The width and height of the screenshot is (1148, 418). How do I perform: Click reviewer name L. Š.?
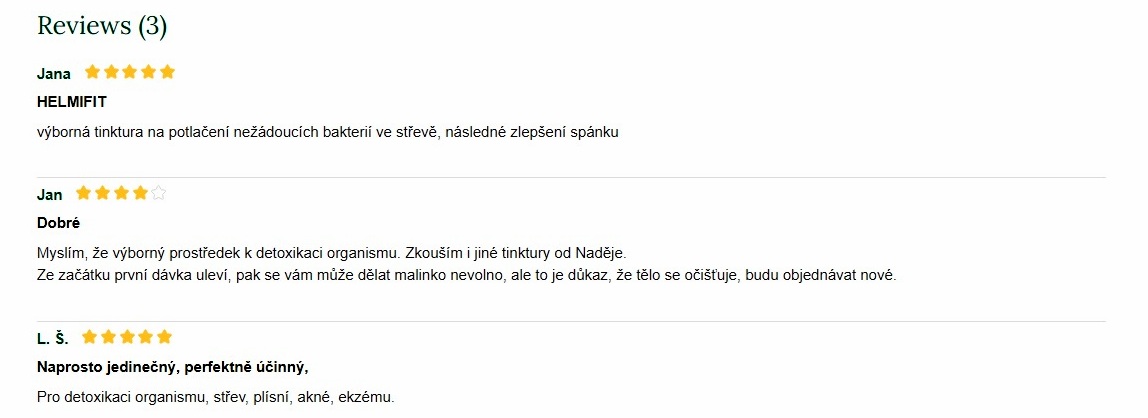click(x=52, y=339)
